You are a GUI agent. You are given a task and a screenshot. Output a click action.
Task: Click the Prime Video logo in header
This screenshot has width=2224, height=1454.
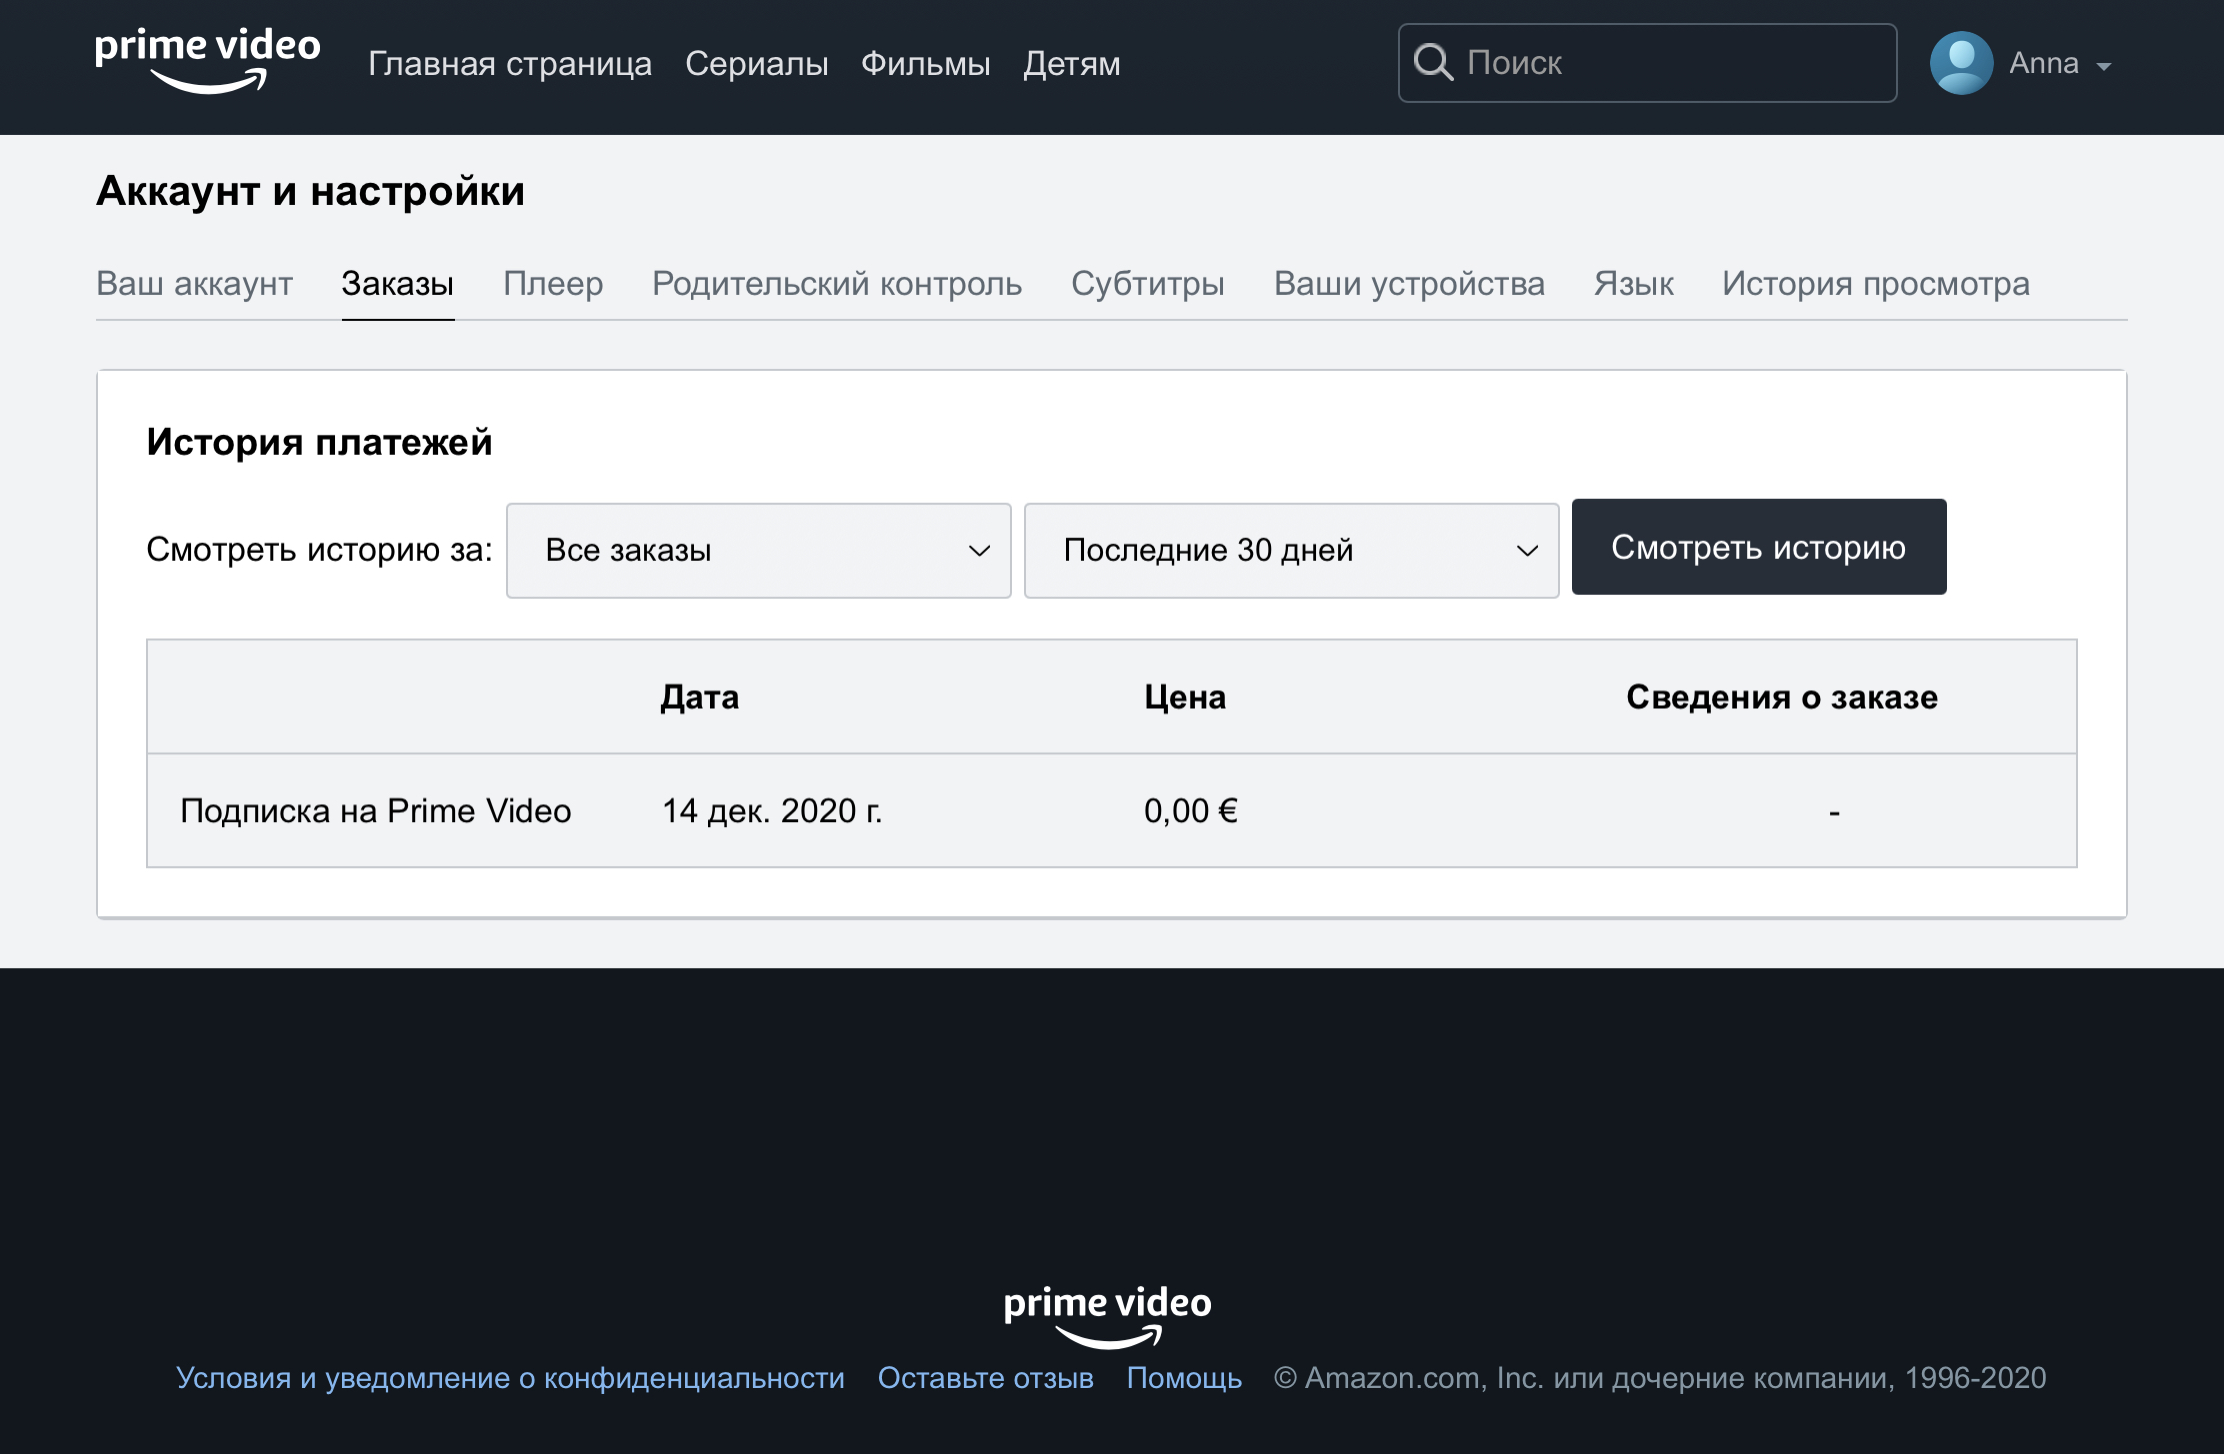[x=207, y=60]
